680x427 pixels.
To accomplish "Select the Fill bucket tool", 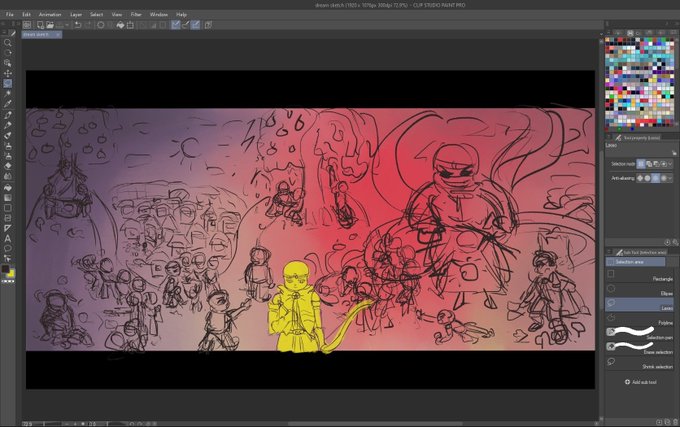I will pos(7,188).
